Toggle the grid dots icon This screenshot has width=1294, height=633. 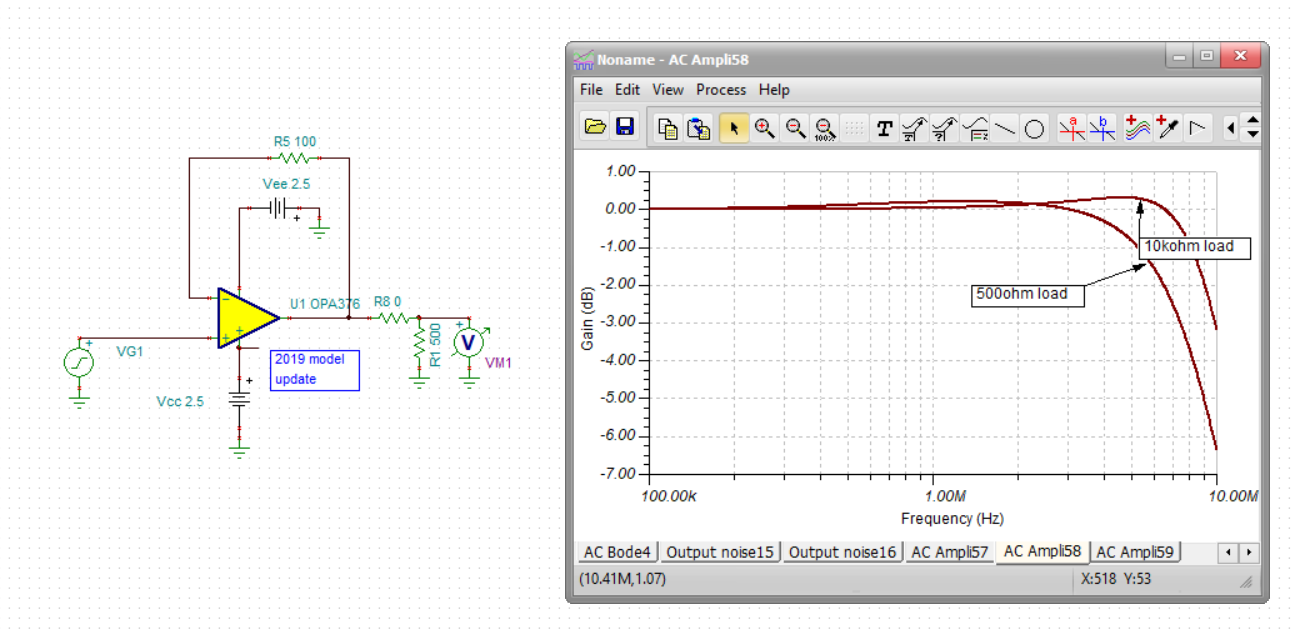tap(854, 128)
